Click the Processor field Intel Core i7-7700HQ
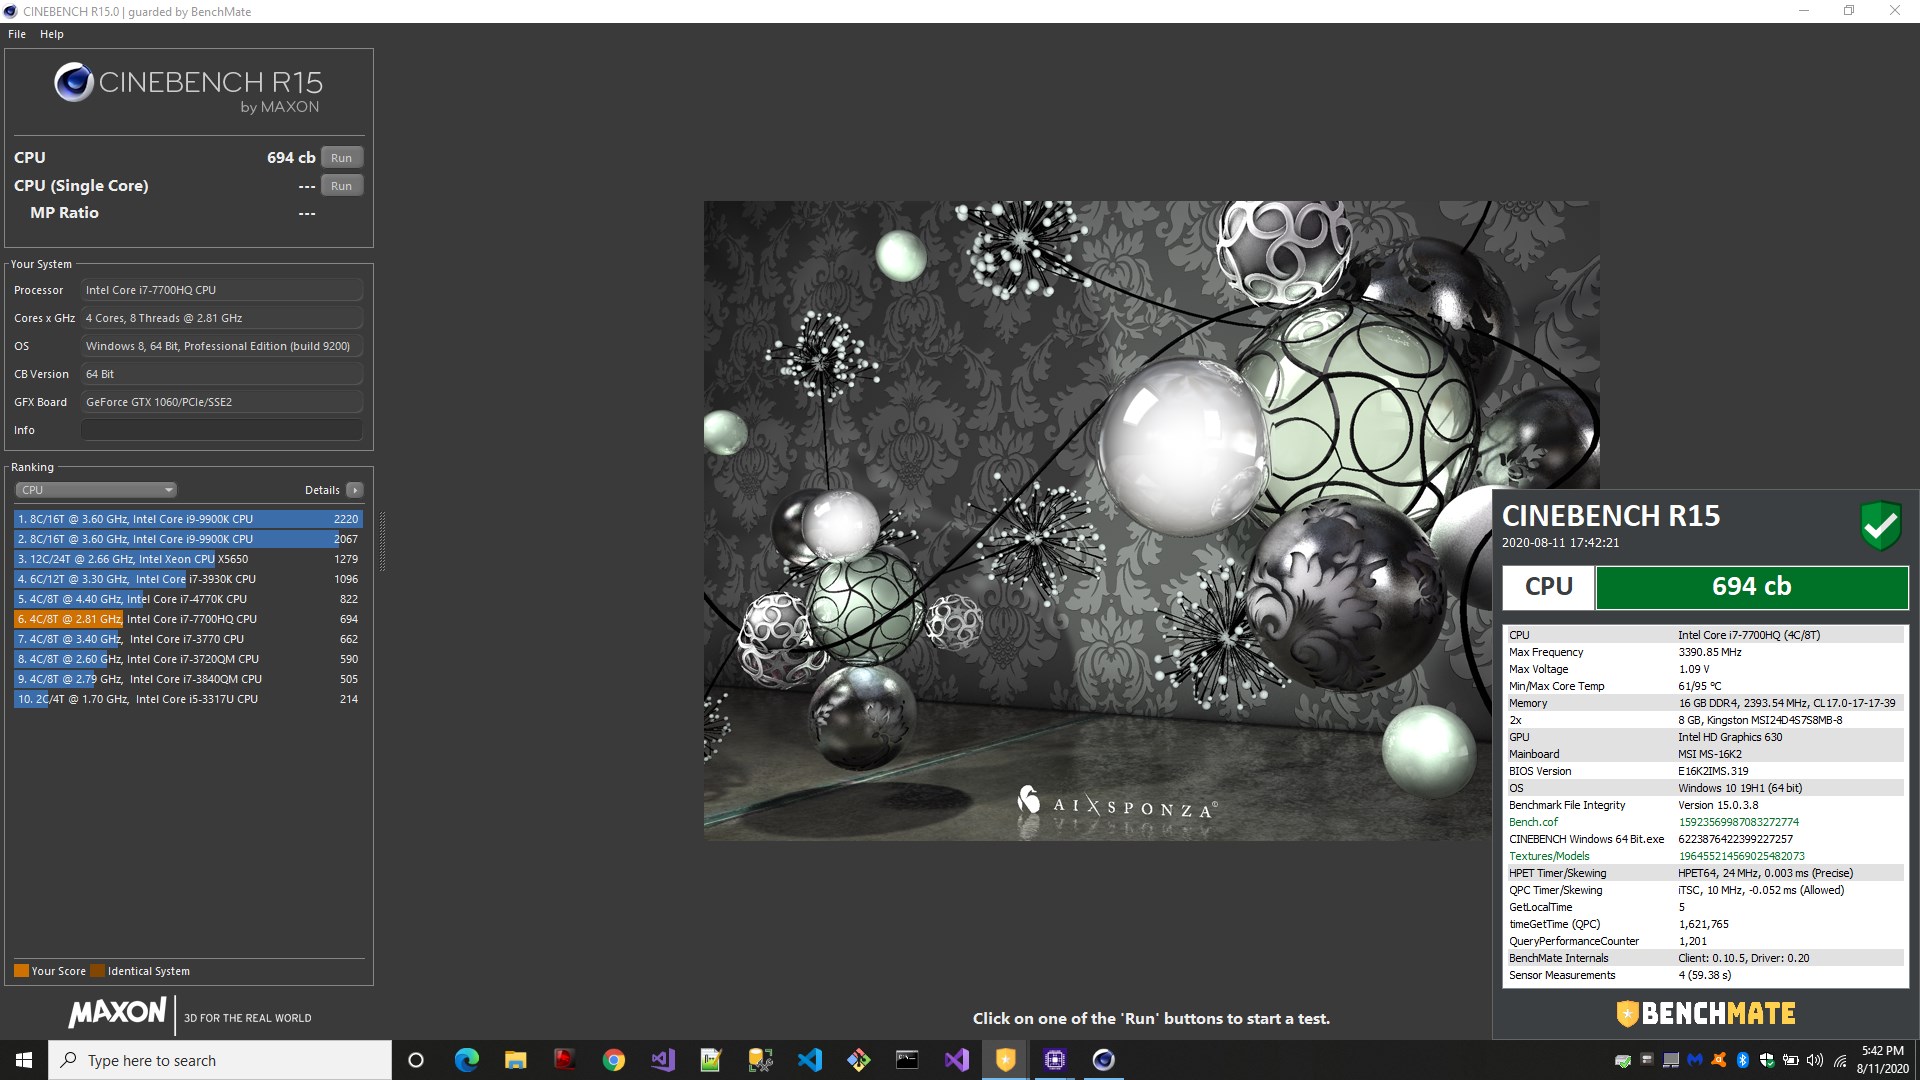The width and height of the screenshot is (1920, 1080). click(222, 290)
